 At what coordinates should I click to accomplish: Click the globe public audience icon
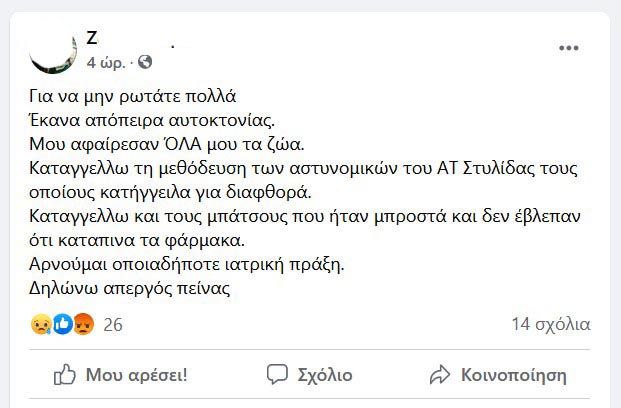point(145,62)
